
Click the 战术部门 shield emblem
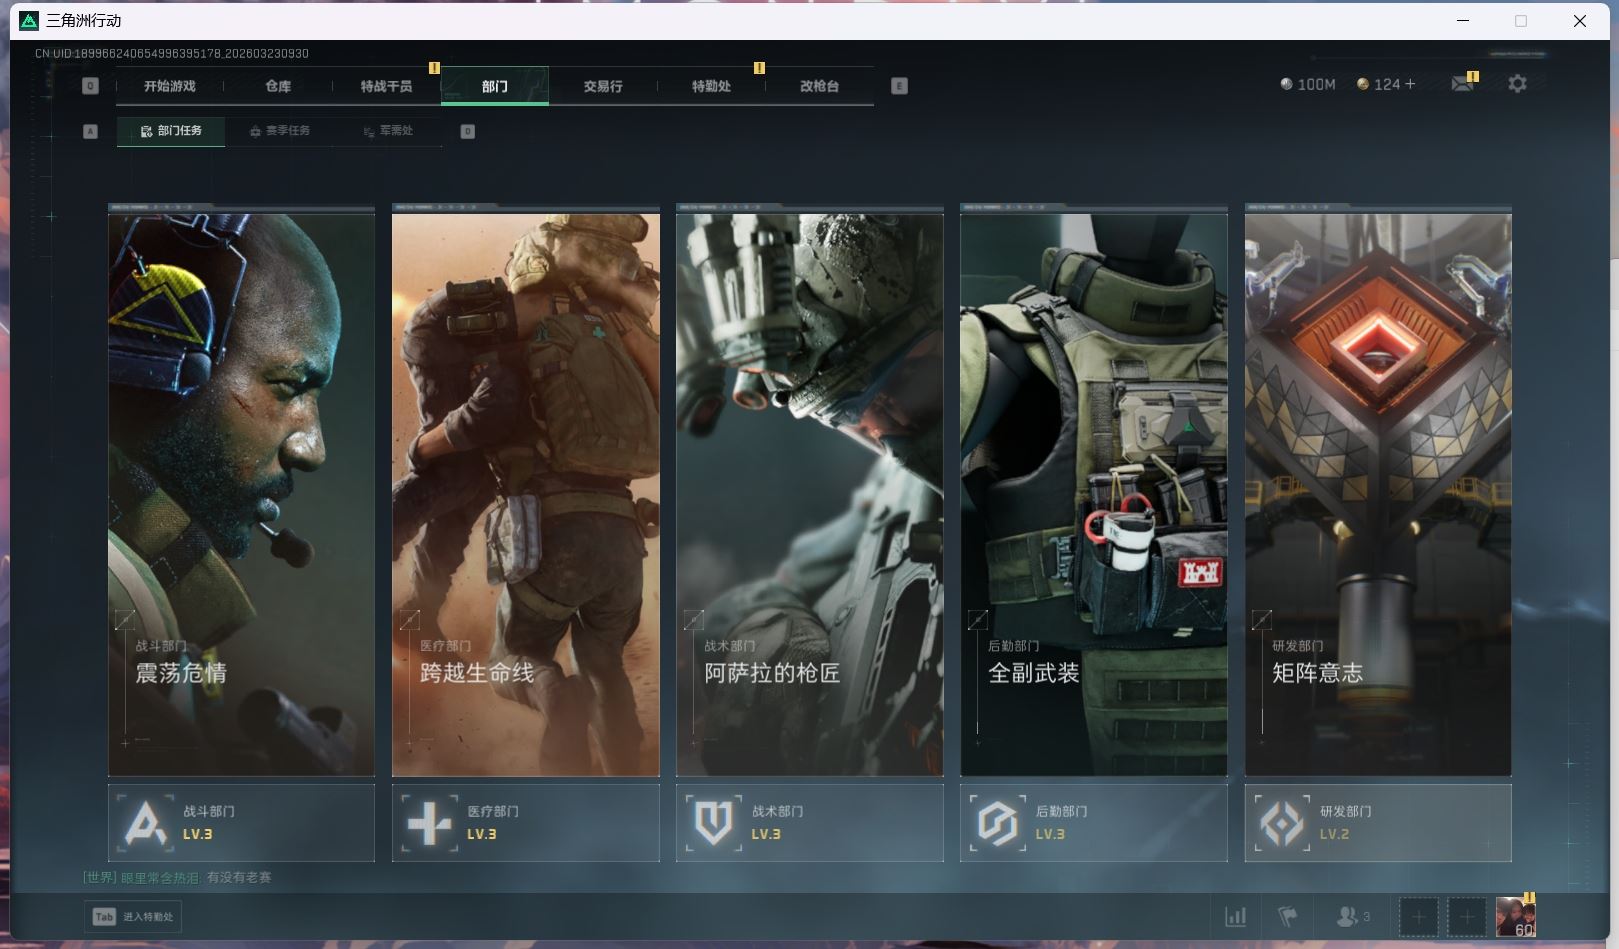713,823
